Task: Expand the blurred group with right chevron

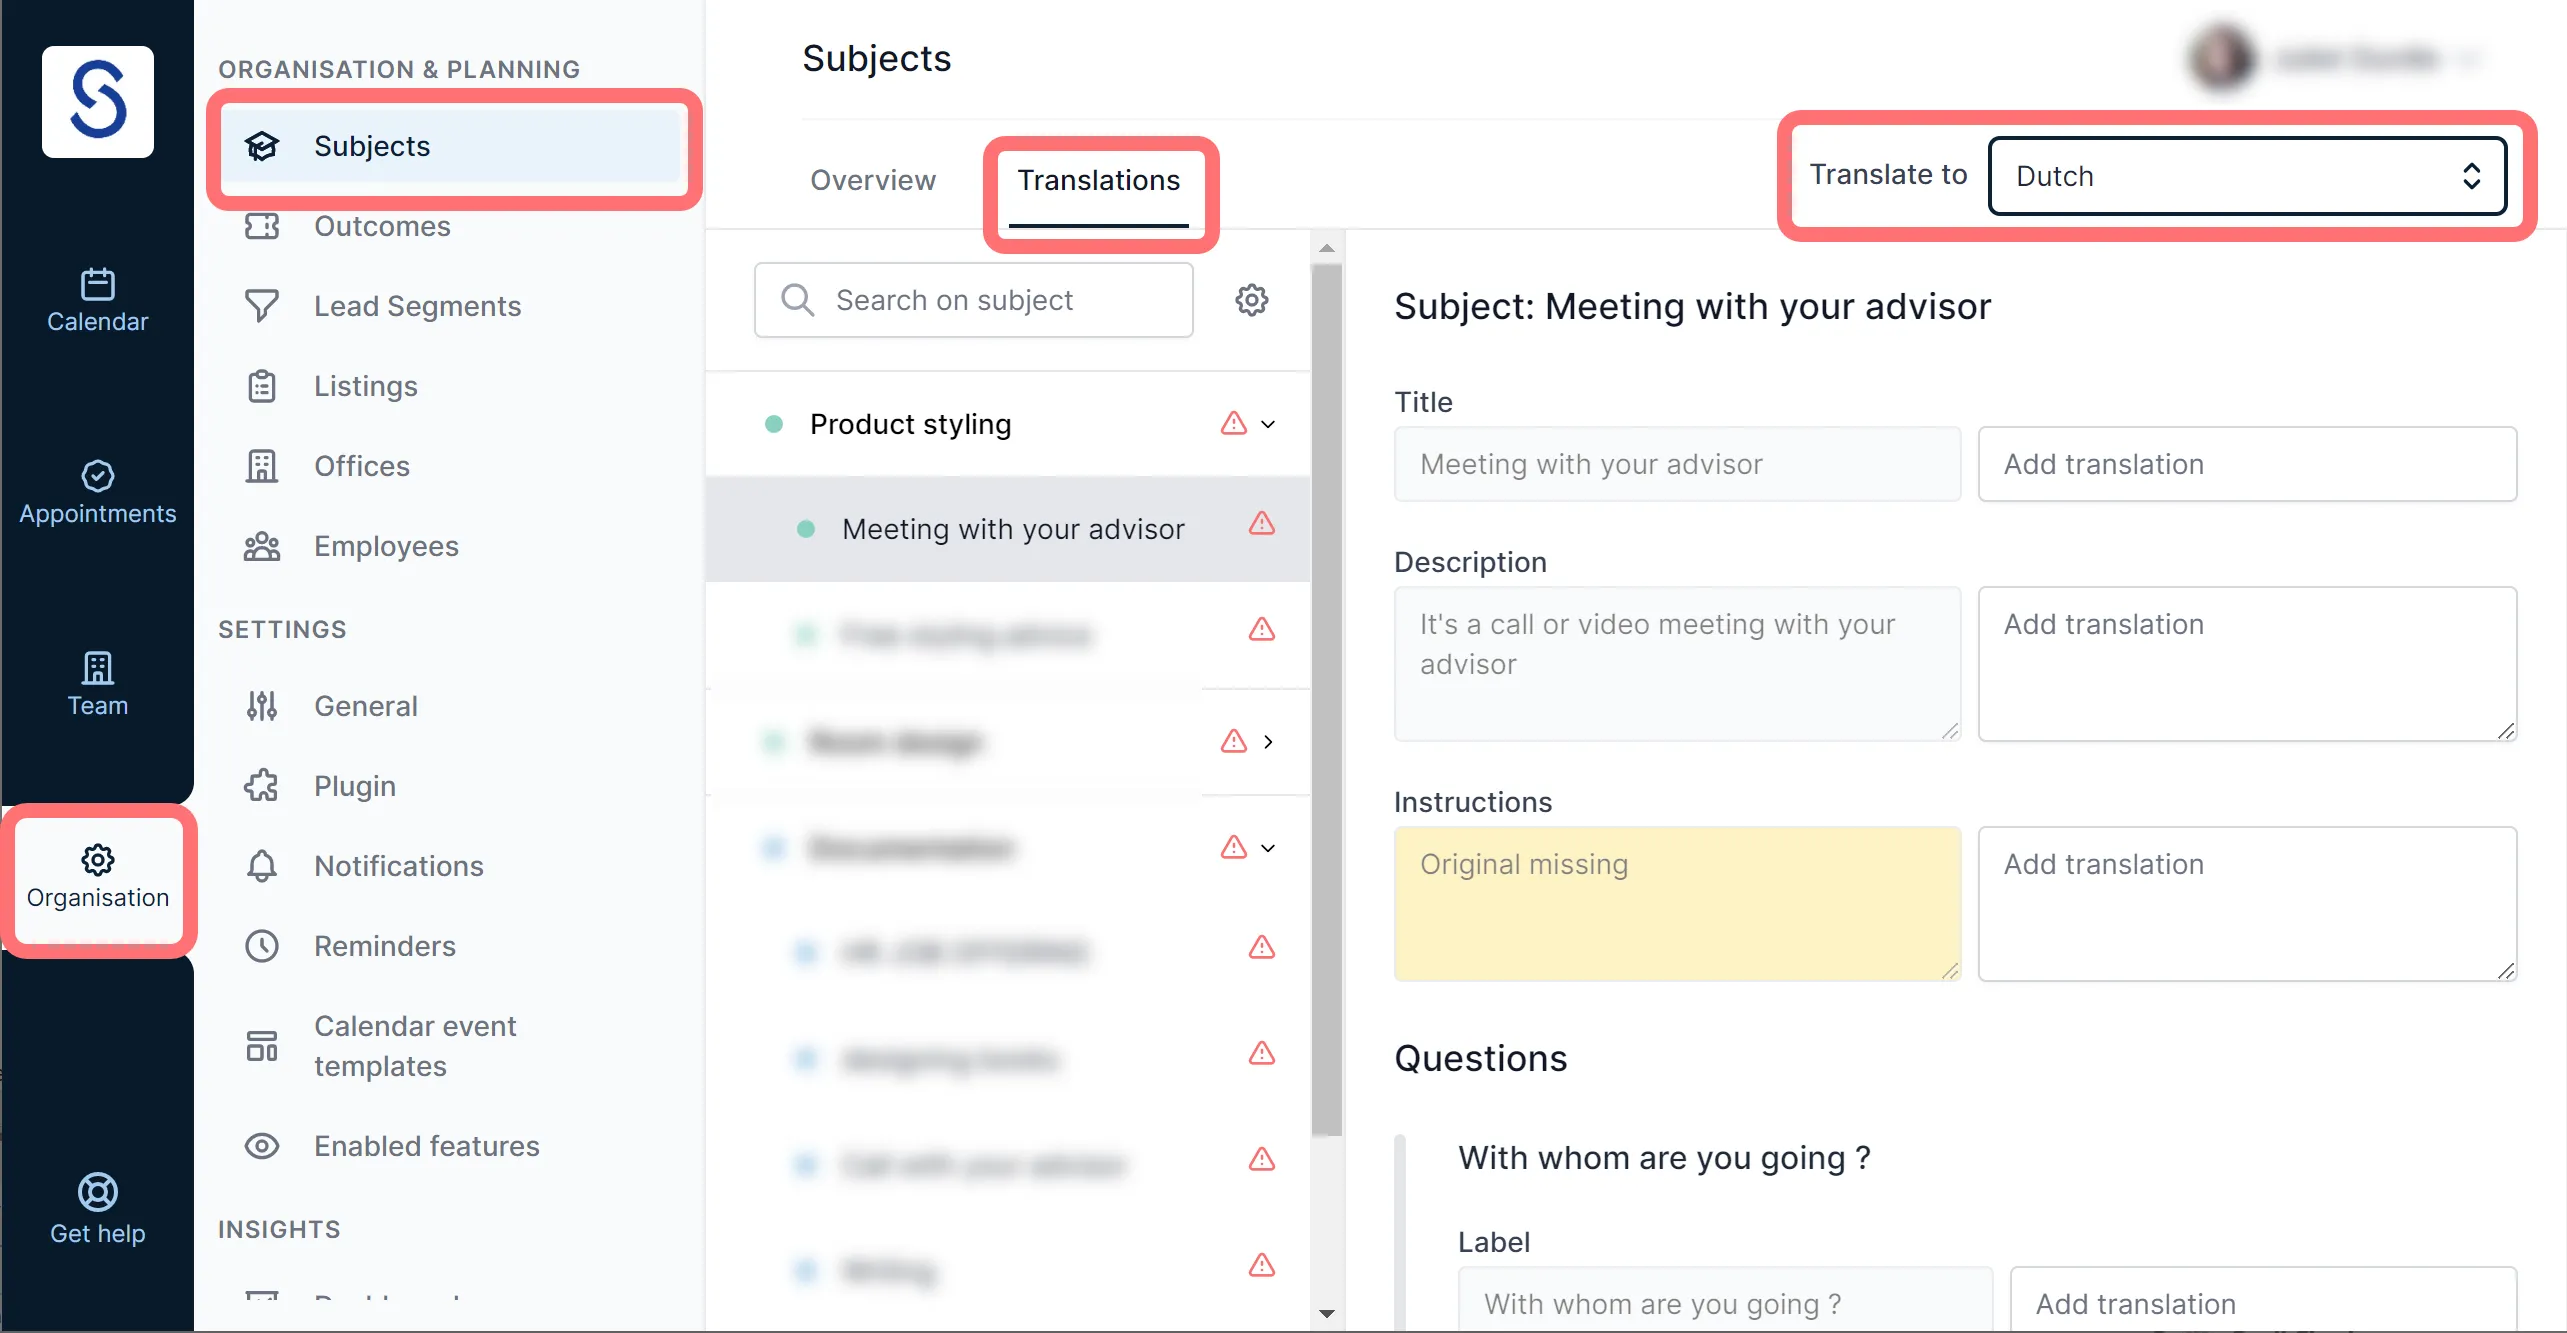Action: pos(1268,742)
